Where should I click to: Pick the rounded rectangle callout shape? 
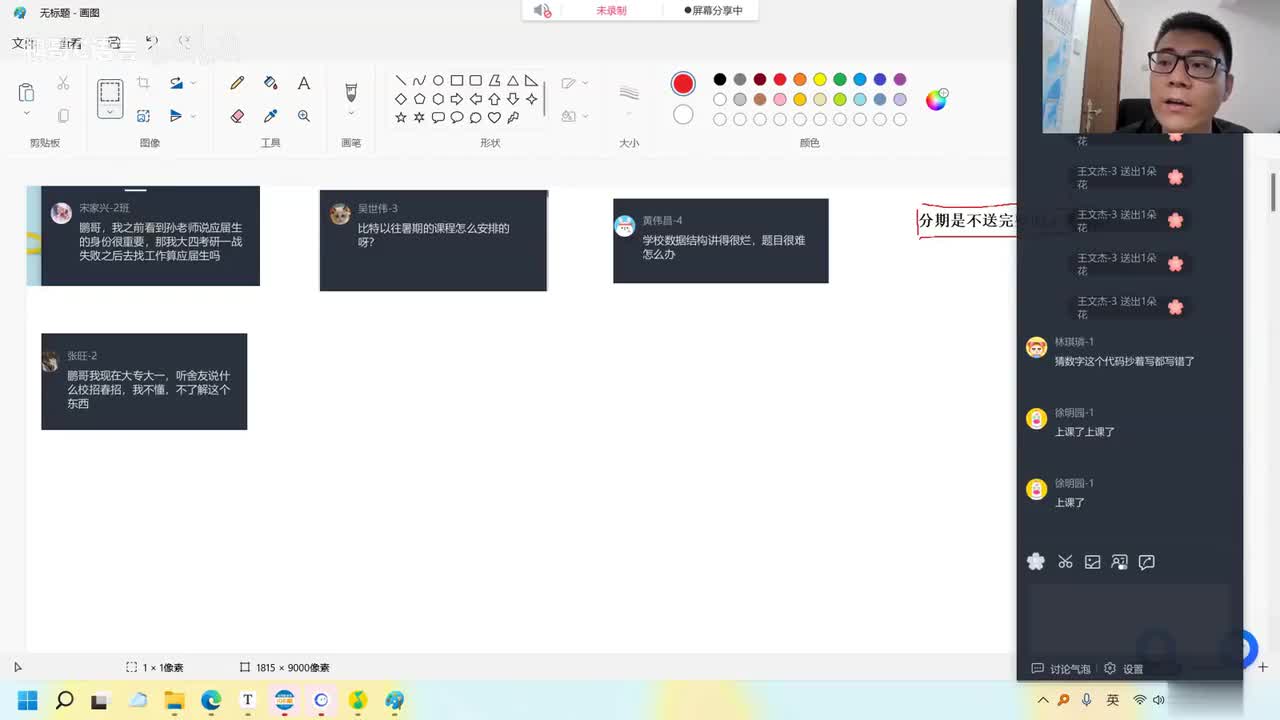(x=438, y=117)
